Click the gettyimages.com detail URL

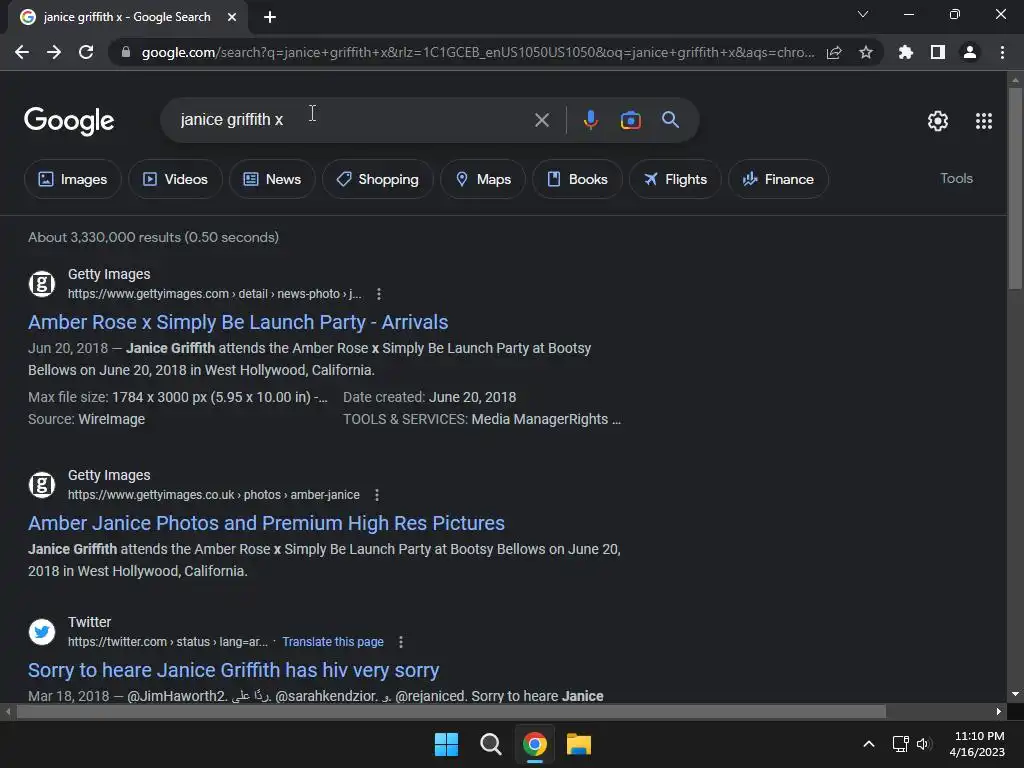click(214, 294)
